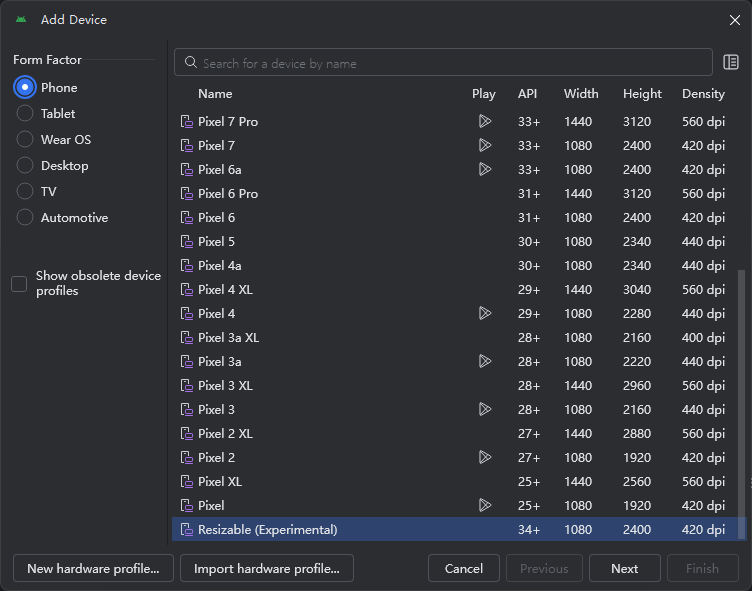Focus the device name search field
Image resolution: width=752 pixels, height=591 pixels.
(450, 63)
